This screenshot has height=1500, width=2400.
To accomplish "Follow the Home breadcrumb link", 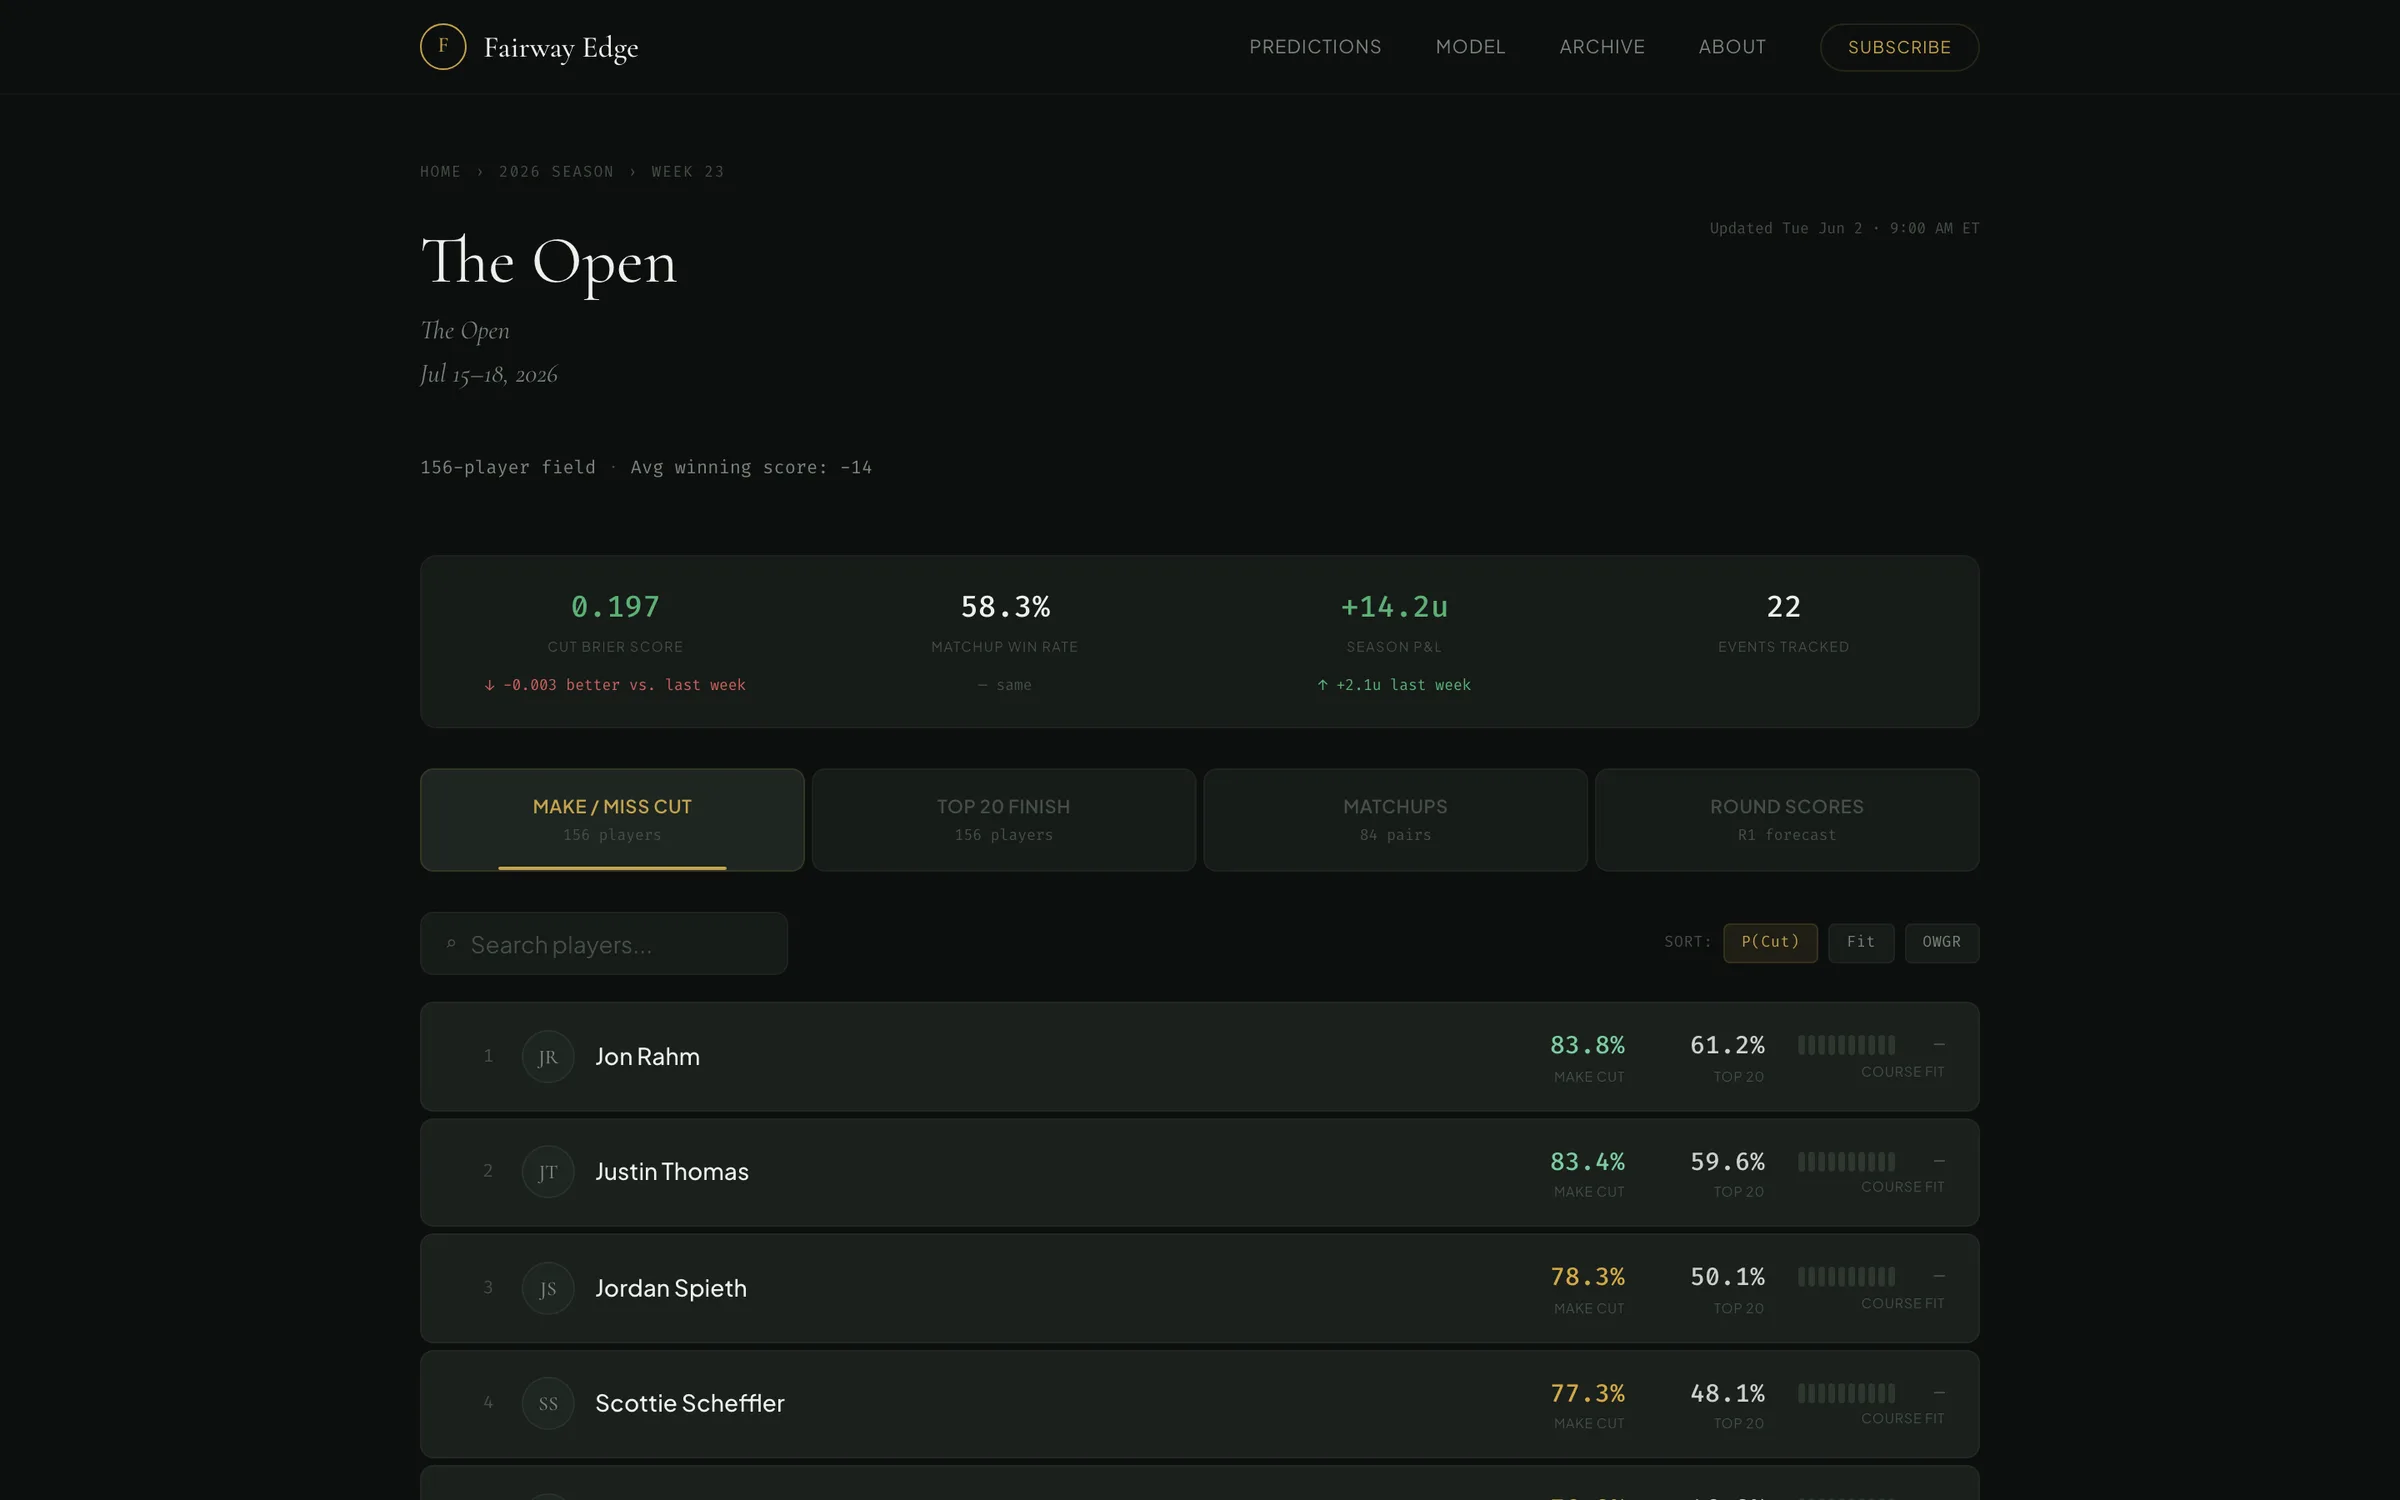I will click(440, 172).
